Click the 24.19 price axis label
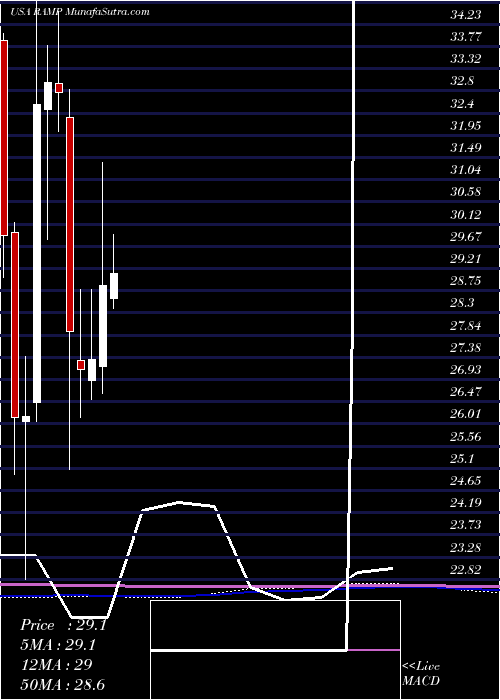 pyautogui.click(x=466, y=504)
